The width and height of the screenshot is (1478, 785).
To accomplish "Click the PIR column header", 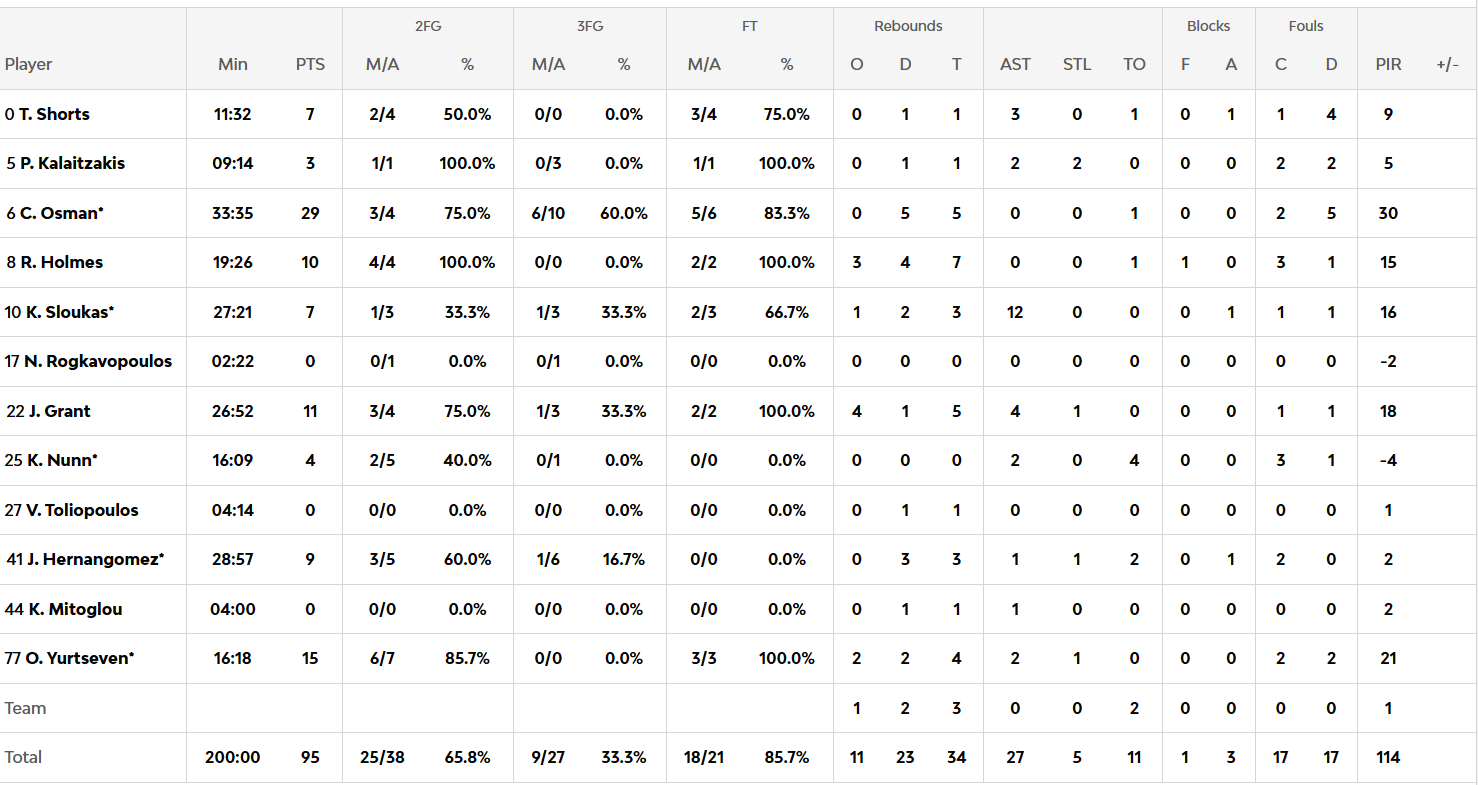I will pos(1388,64).
